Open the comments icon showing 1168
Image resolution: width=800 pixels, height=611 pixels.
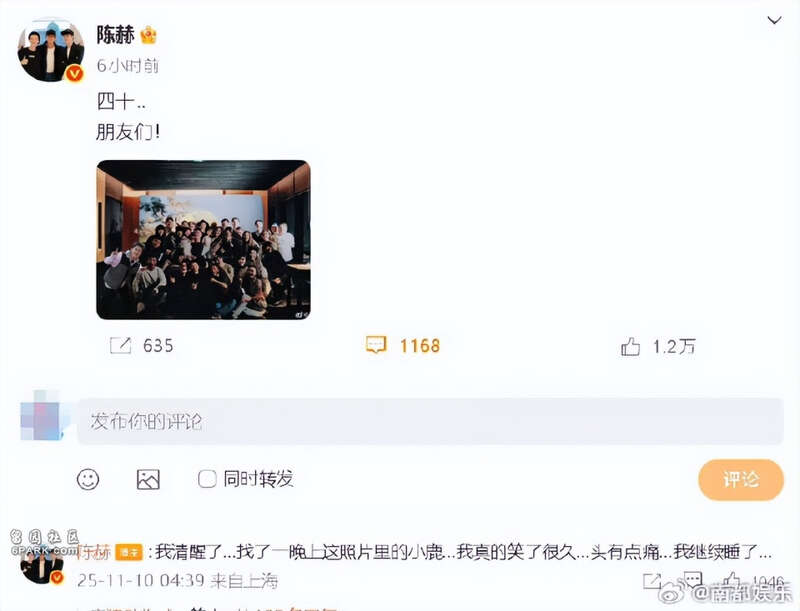[x=376, y=345]
